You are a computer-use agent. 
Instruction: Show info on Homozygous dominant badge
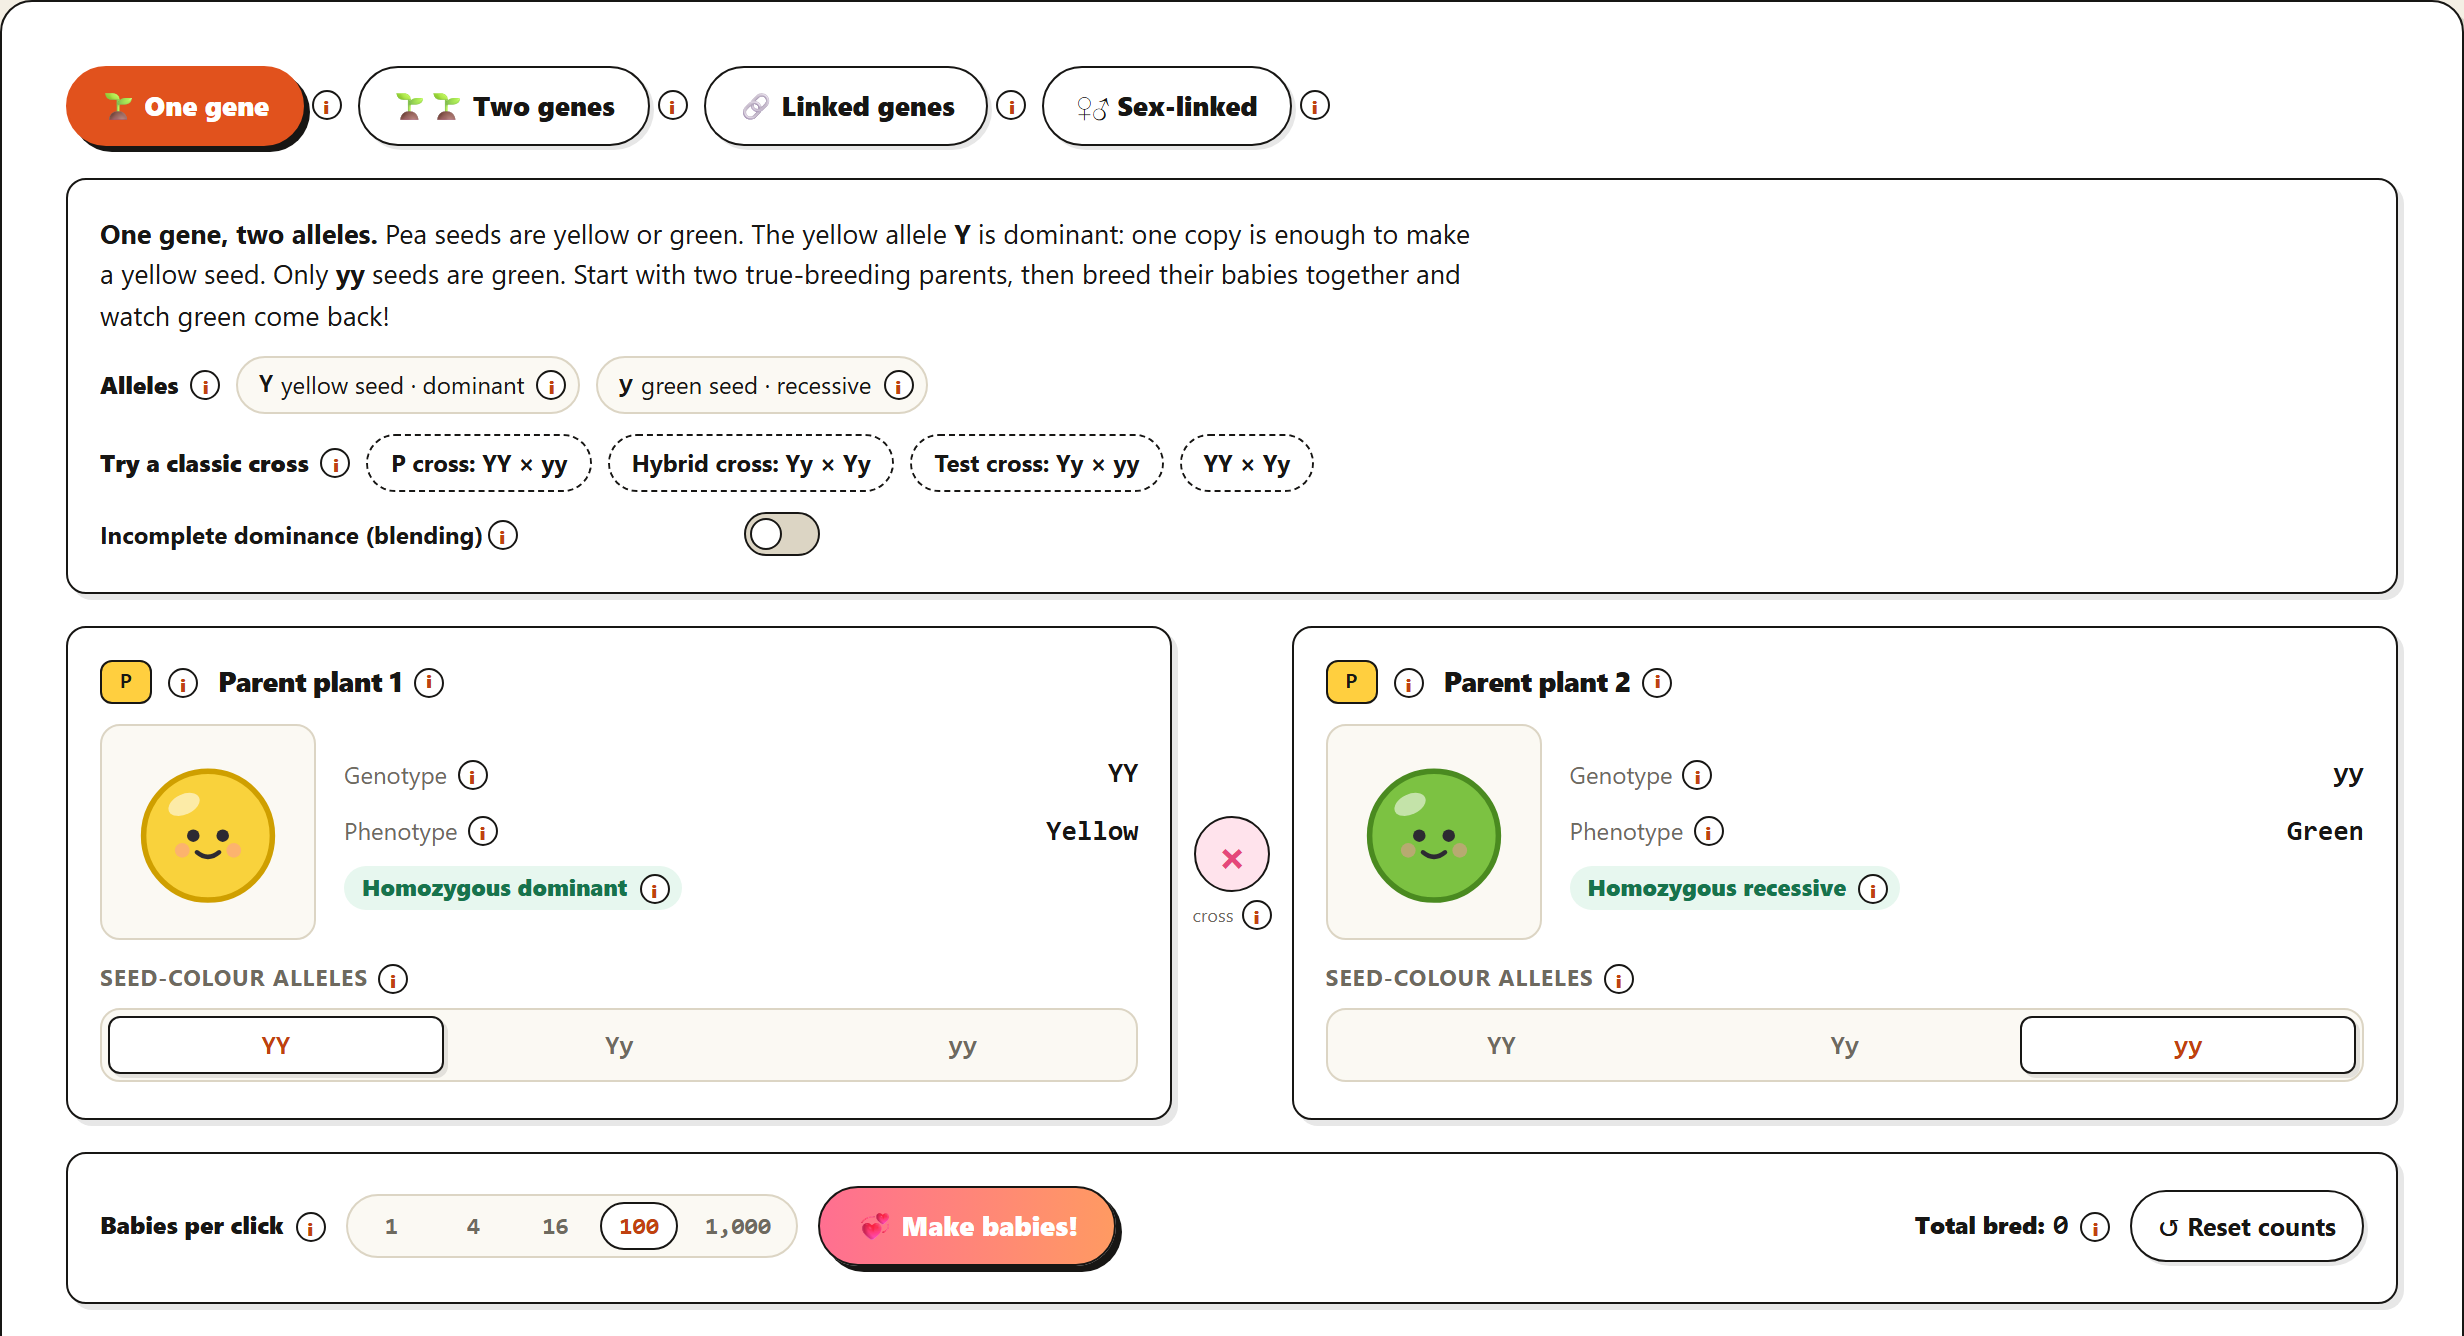655,889
